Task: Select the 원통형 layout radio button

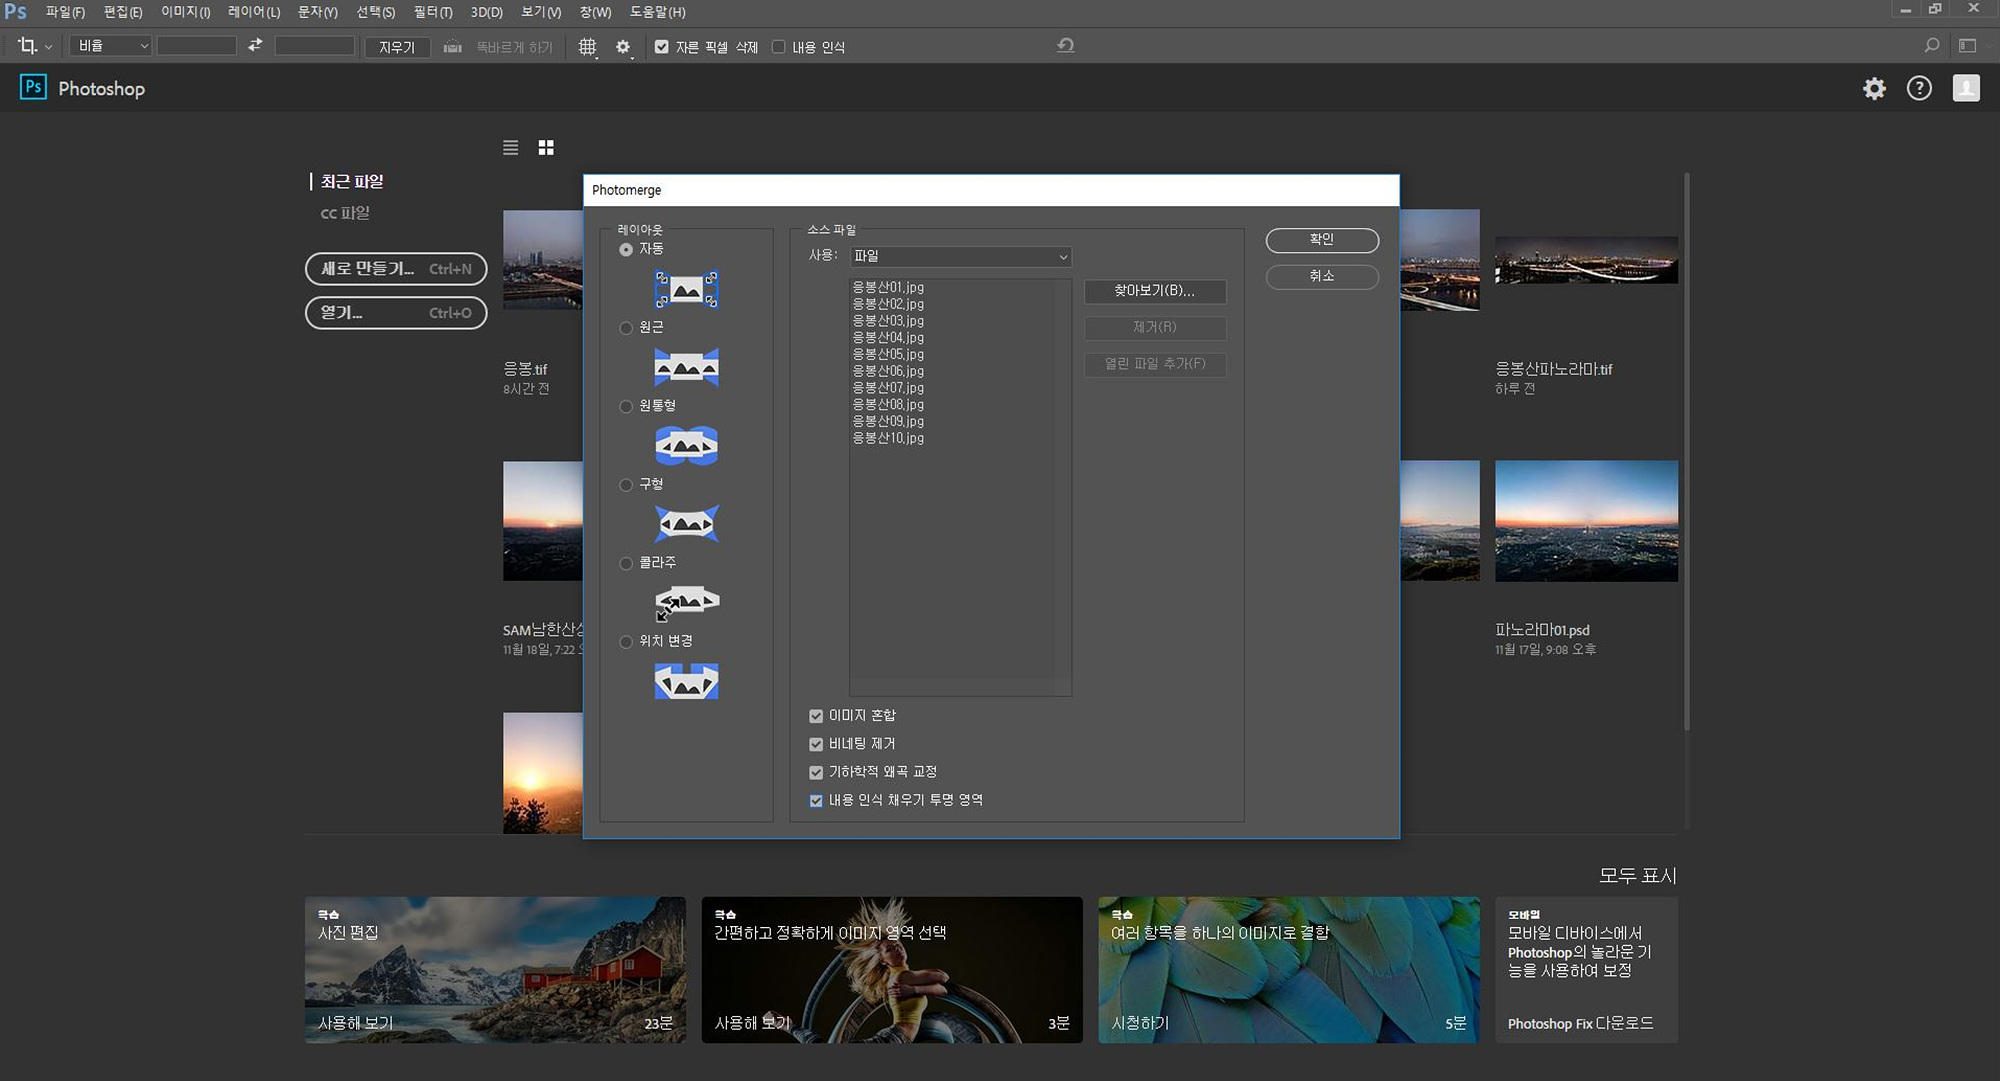Action: (626, 406)
